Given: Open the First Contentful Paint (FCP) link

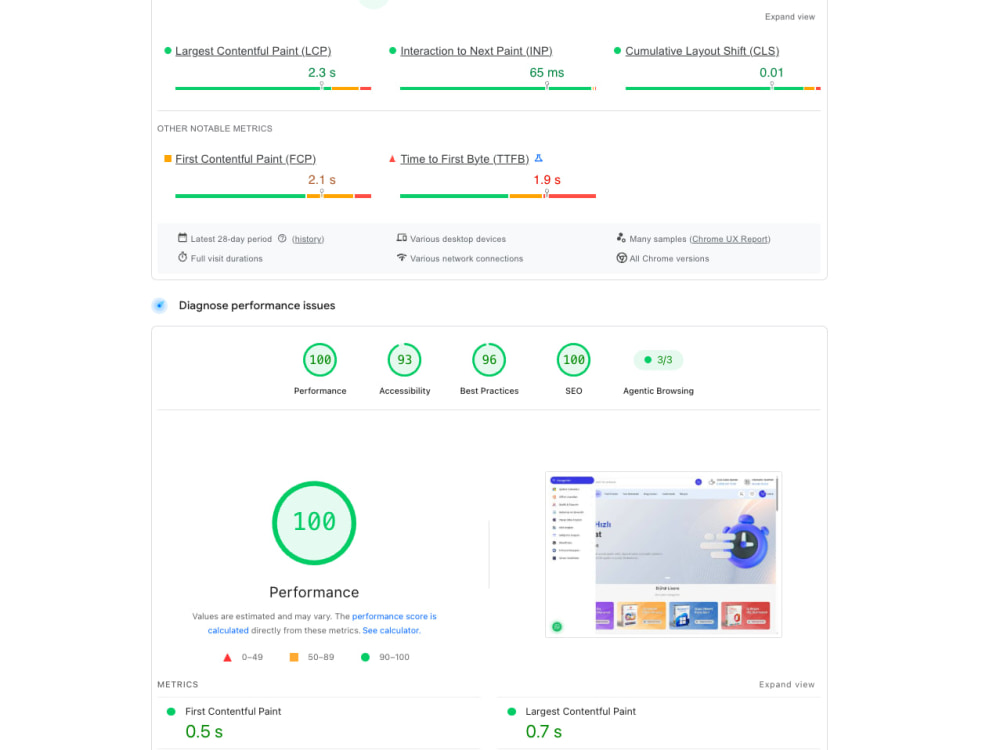Looking at the screenshot, I should pyautogui.click(x=246, y=159).
